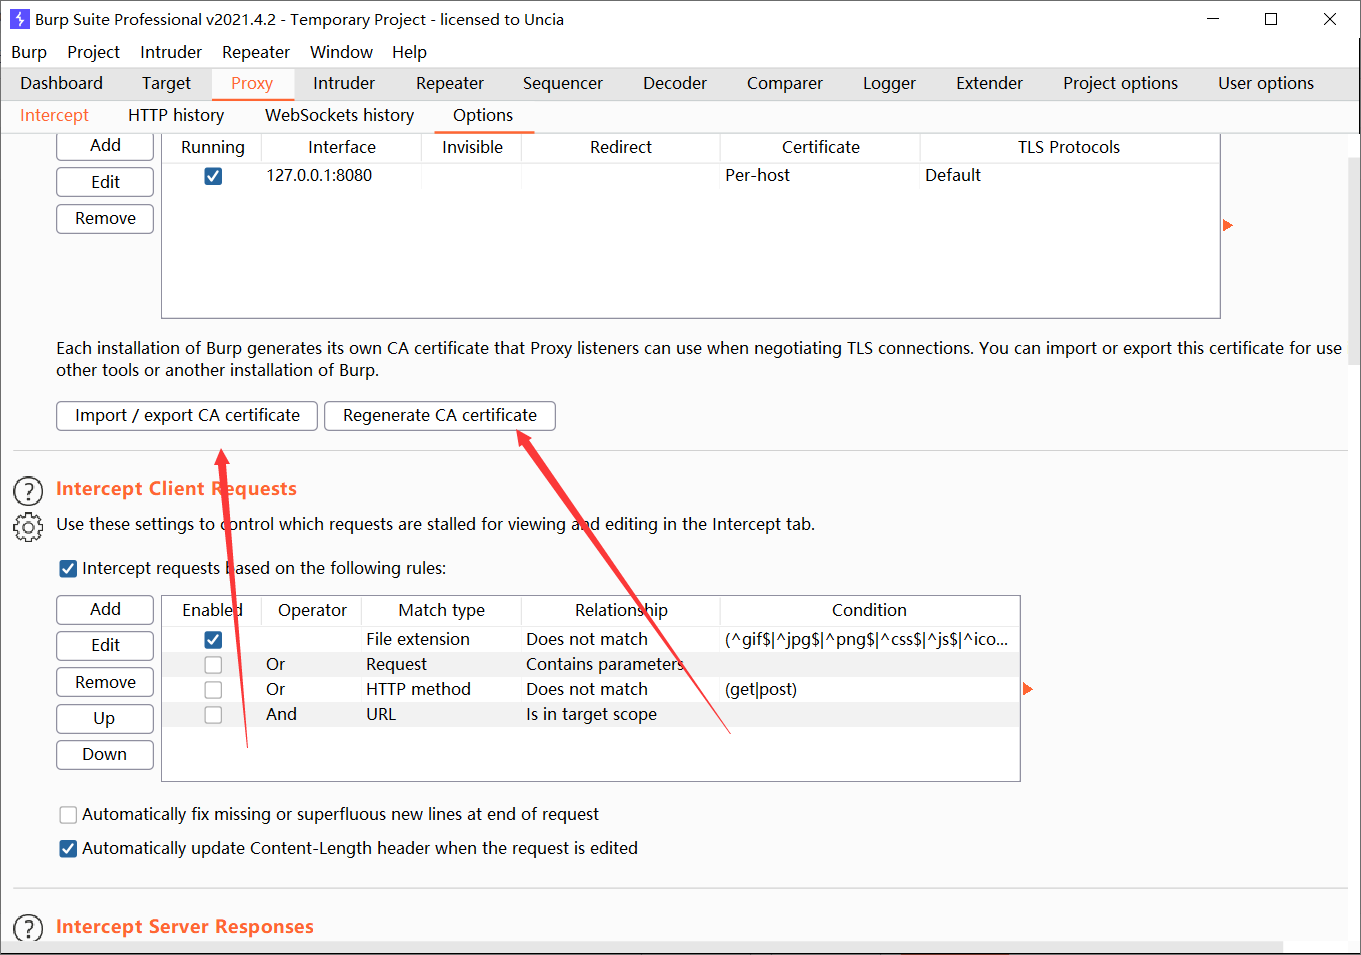
Task: Click the Per-host certificate cell
Action: (x=820, y=176)
